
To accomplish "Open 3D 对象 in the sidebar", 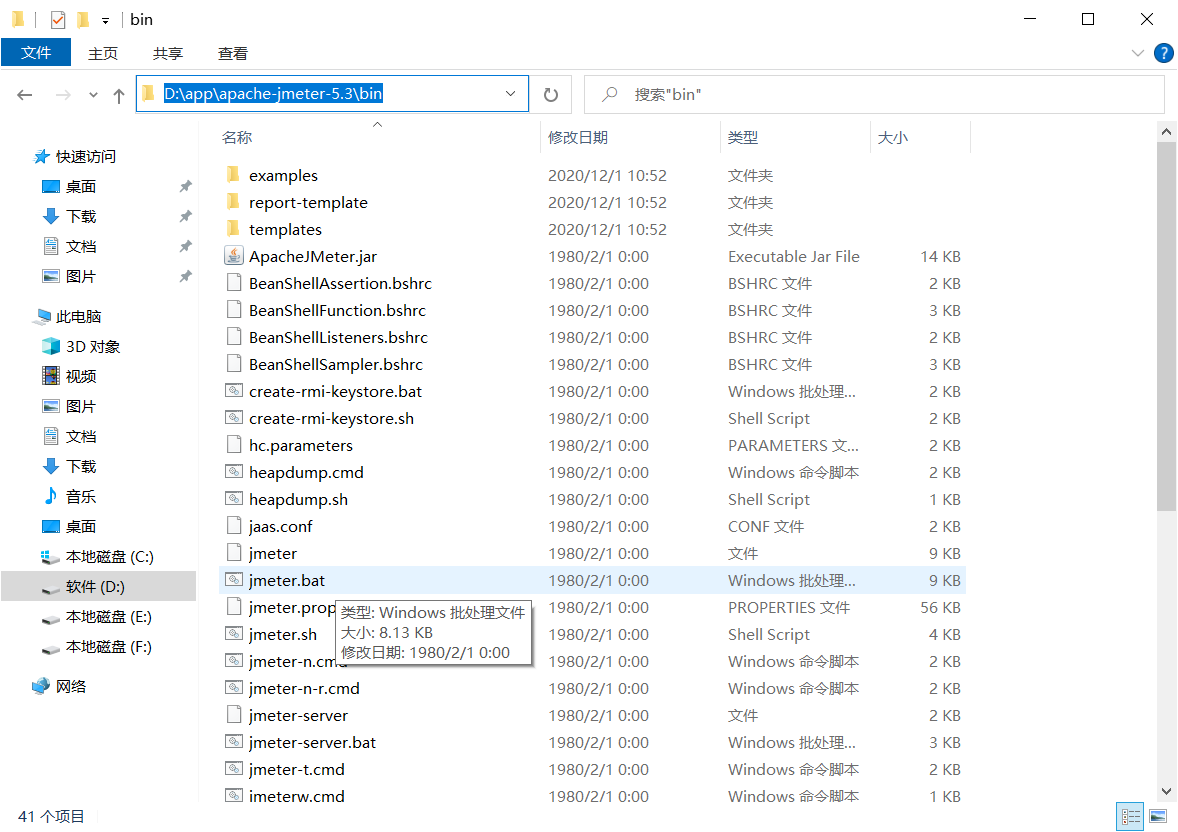I will coord(81,346).
